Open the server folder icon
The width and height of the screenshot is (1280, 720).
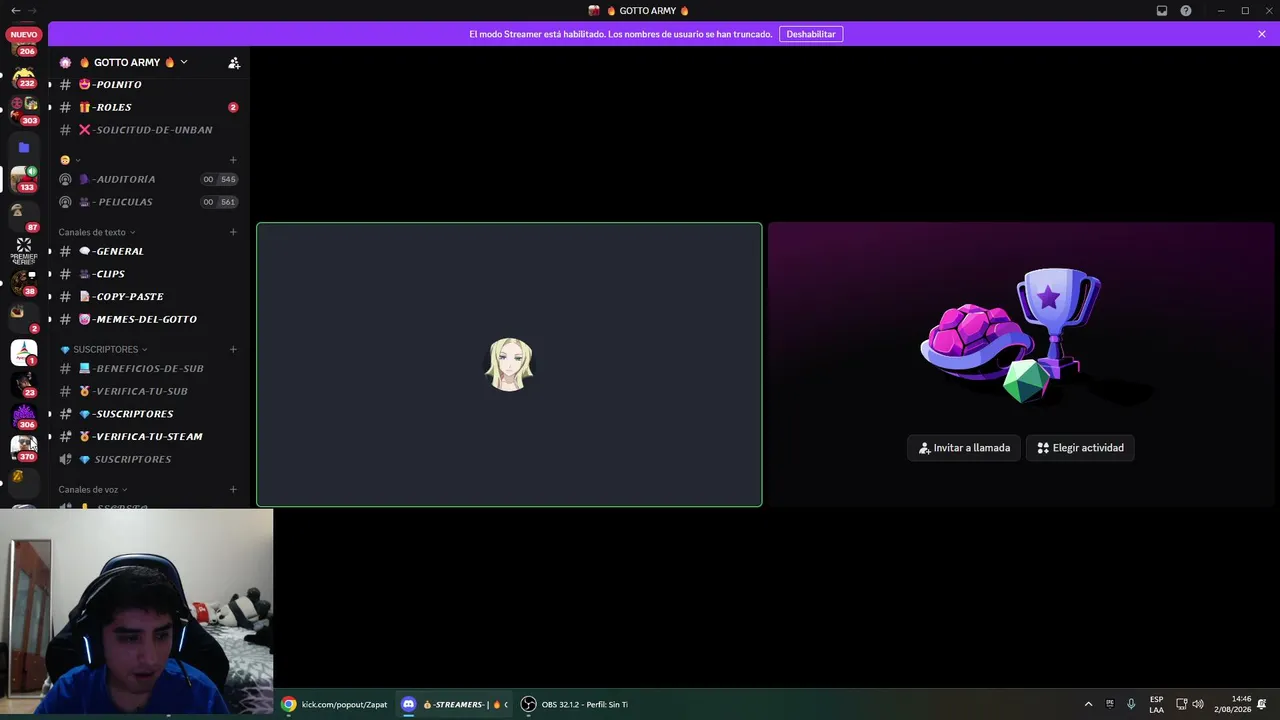tap(24, 147)
